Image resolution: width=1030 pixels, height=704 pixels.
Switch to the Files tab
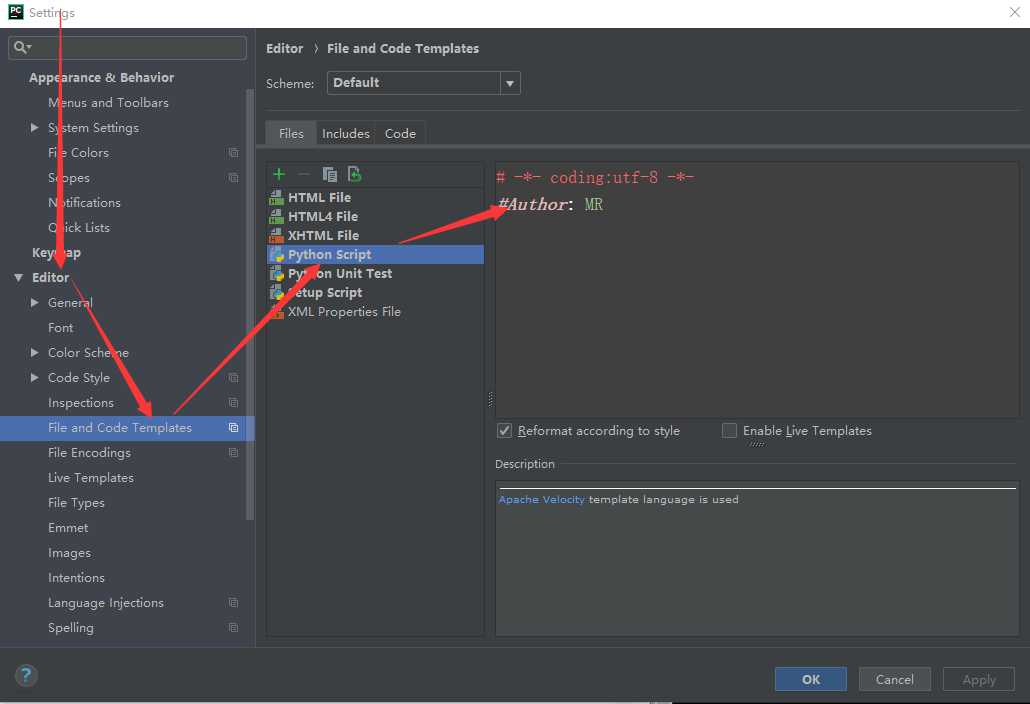click(291, 133)
